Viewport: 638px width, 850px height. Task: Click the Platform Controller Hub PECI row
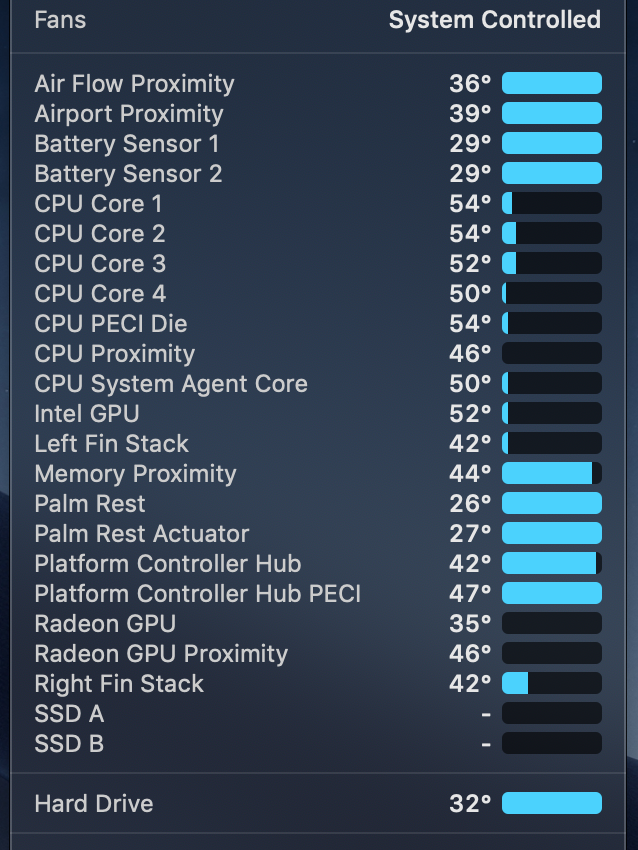[x=318, y=594]
